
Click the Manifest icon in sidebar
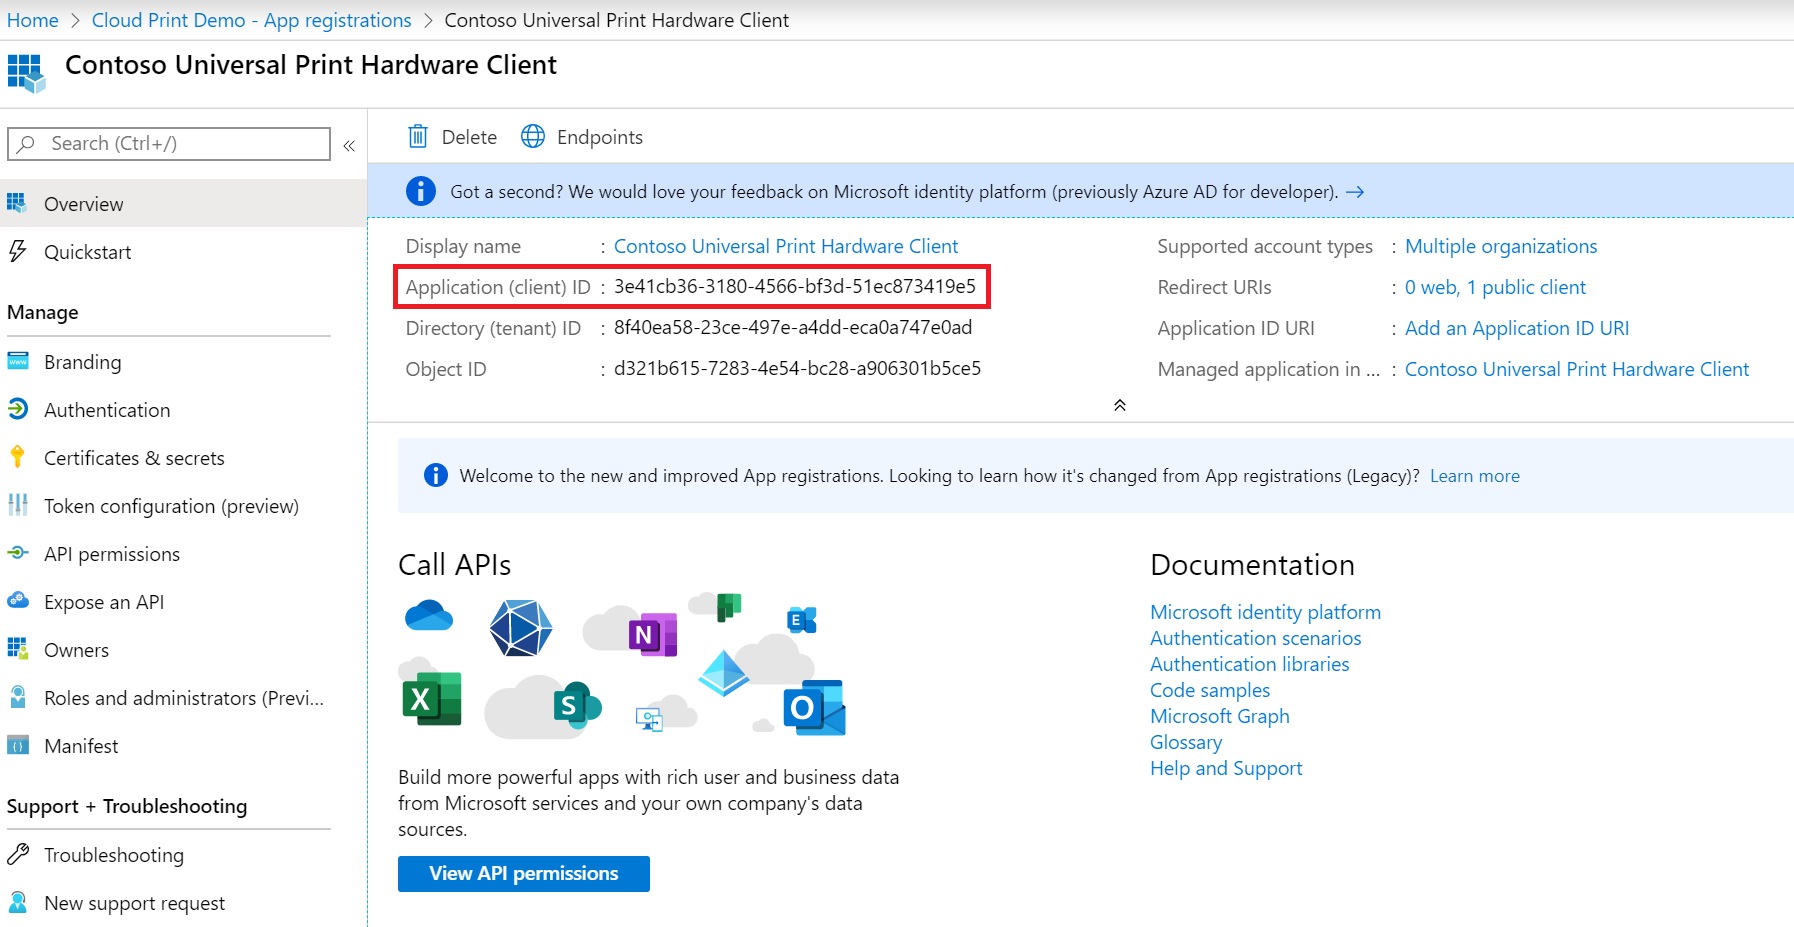(18, 745)
